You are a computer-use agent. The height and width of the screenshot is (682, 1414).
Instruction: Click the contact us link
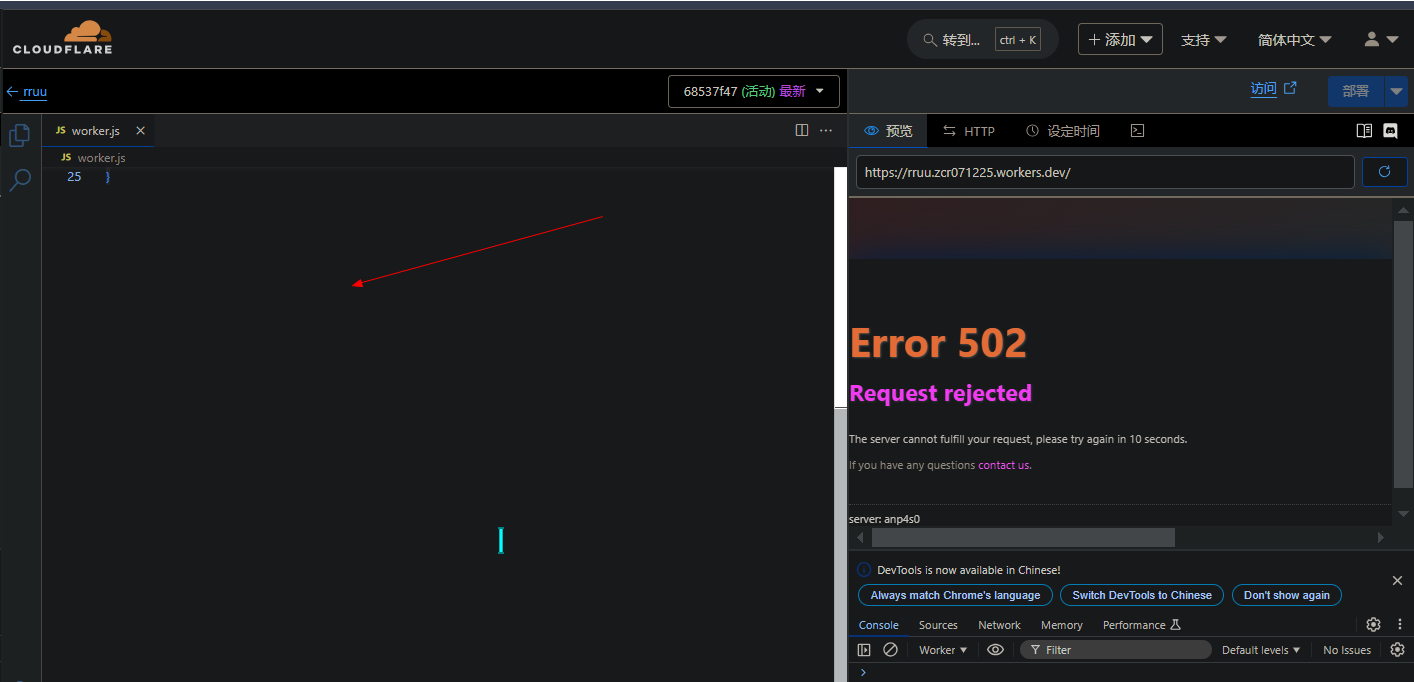click(1004, 465)
